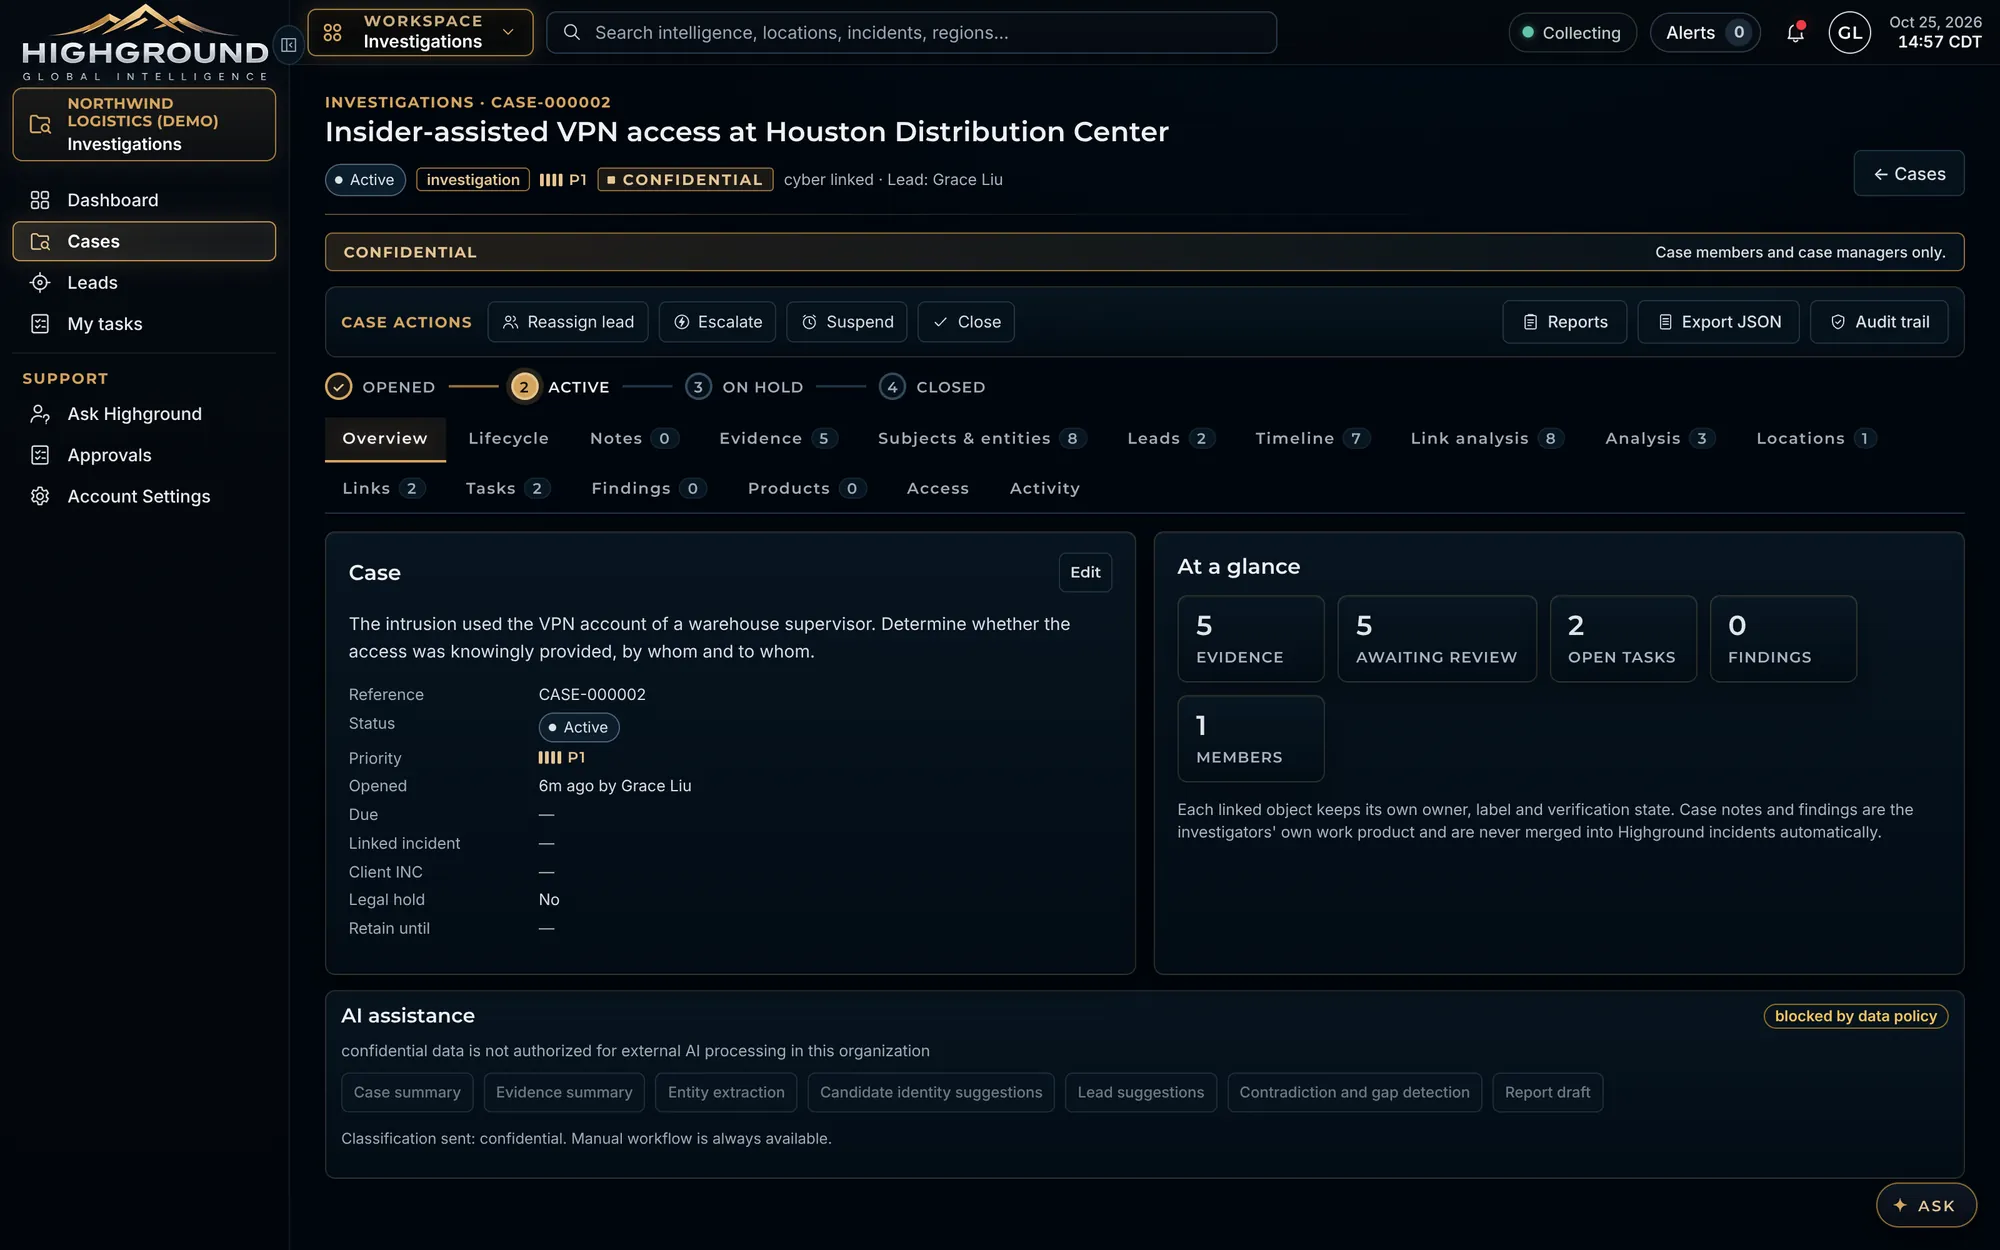2000x1250 pixels.
Task: Click Reassign lead
Action: [568, 322]
